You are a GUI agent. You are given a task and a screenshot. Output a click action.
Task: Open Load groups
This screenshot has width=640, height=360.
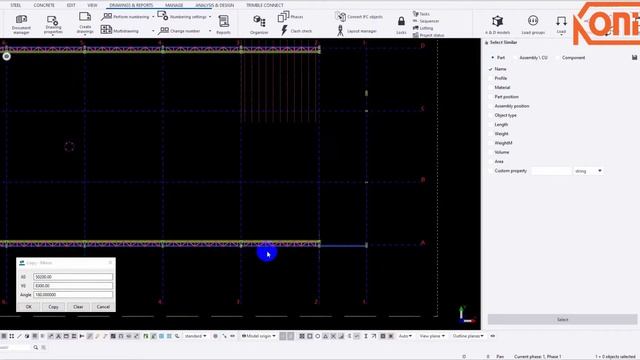click(533, 24)
